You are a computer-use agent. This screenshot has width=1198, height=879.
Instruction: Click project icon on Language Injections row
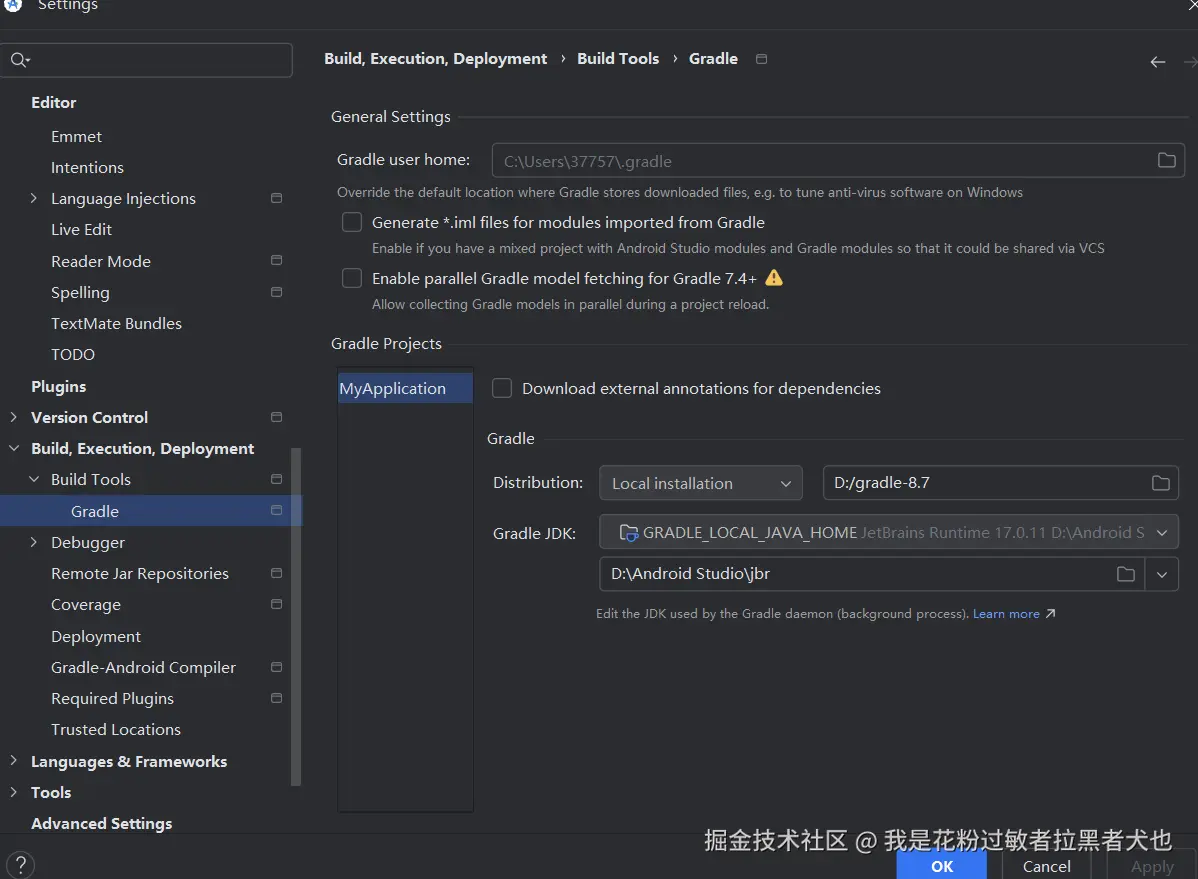[277, 198]
